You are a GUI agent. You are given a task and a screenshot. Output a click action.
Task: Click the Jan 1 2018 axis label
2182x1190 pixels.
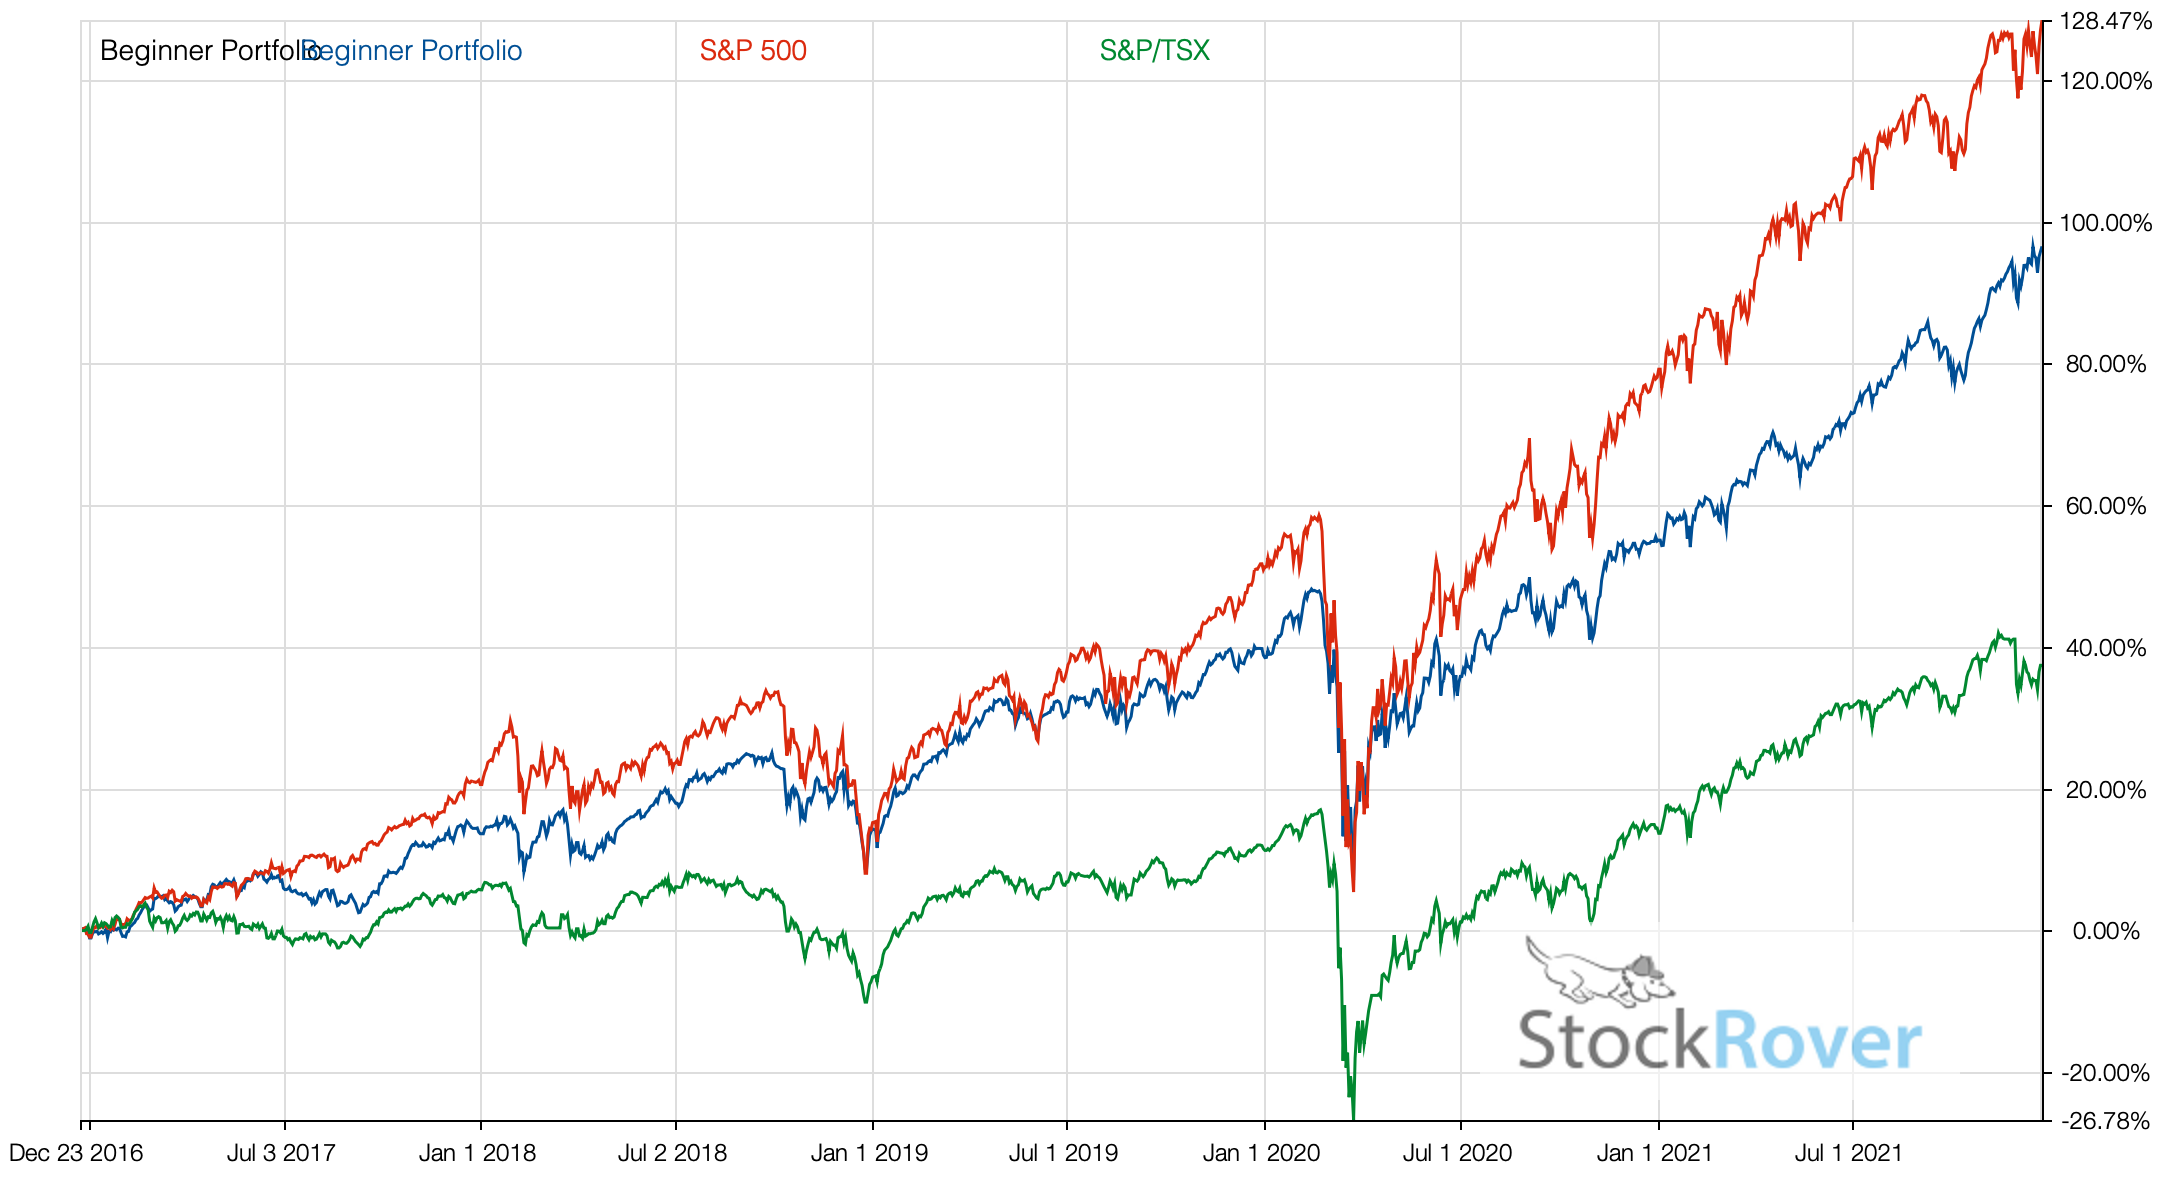click(477, 1153)
